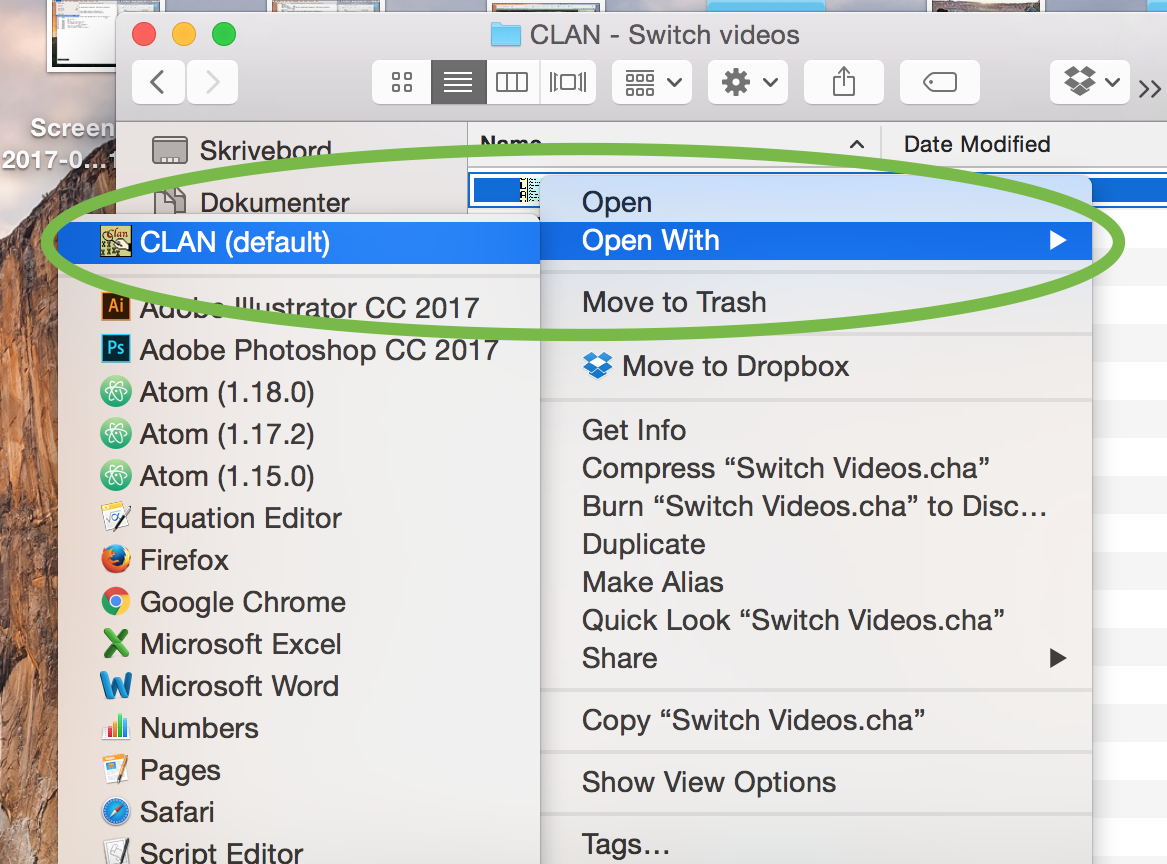Open file with Microsoft Word

(x=299, y=686)
